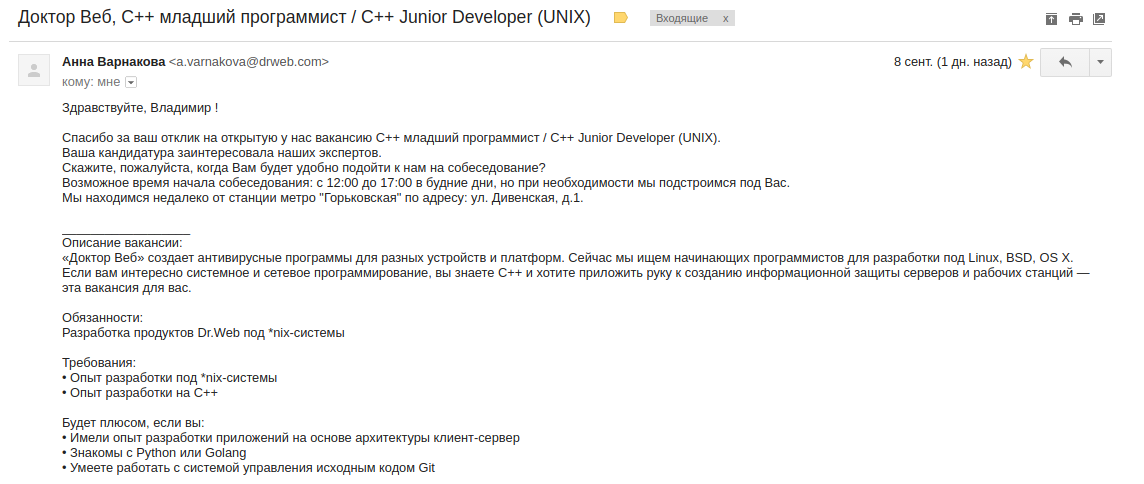The height and width of the screenshot is (484, 1144).
Task: Click the line with interview time 12:00 до 17:00
Action: [x=426, y=183]
